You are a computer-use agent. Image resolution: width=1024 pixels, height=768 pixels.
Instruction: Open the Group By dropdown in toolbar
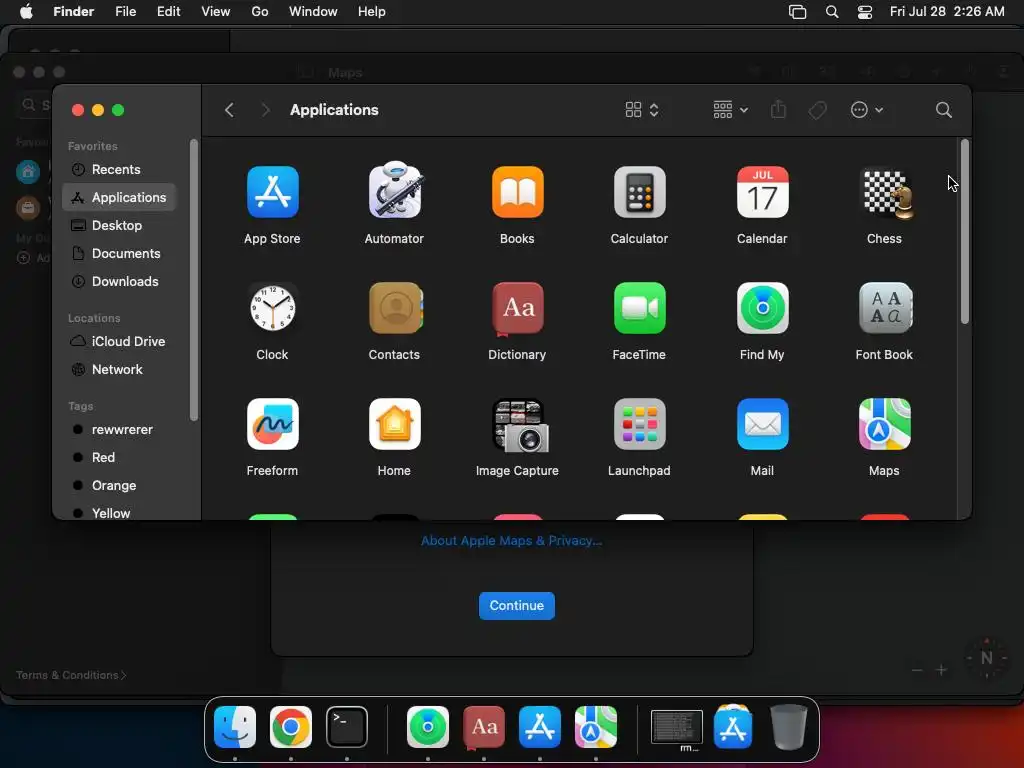[x=730, y=110]
